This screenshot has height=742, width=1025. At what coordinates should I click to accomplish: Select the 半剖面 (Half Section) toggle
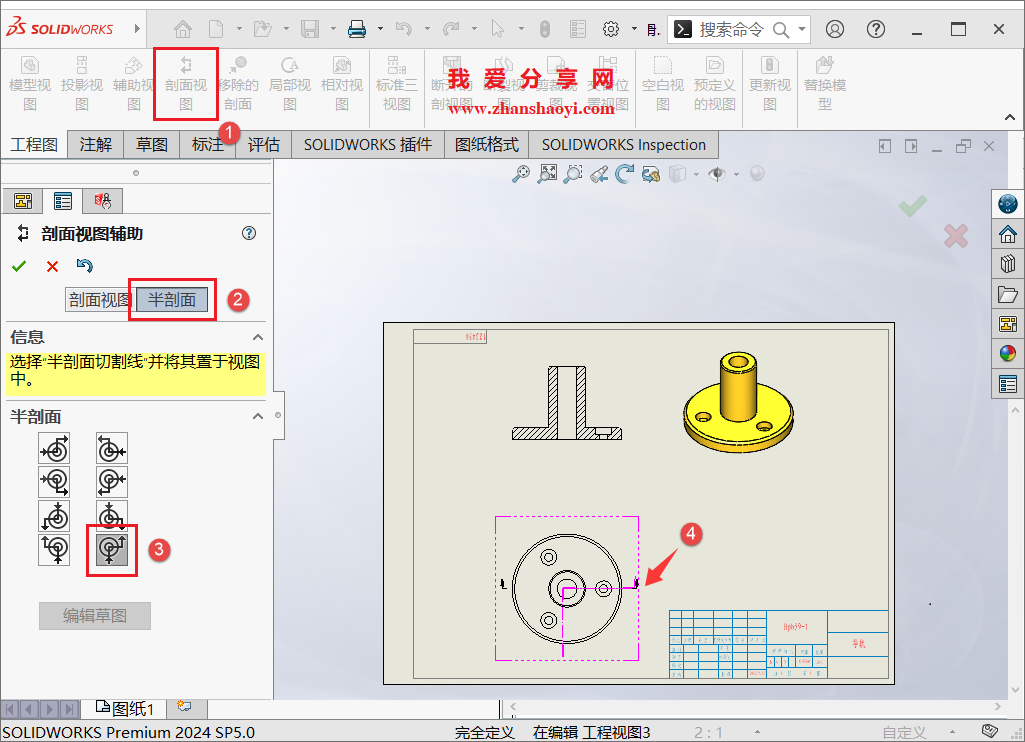tap(171, 299)
